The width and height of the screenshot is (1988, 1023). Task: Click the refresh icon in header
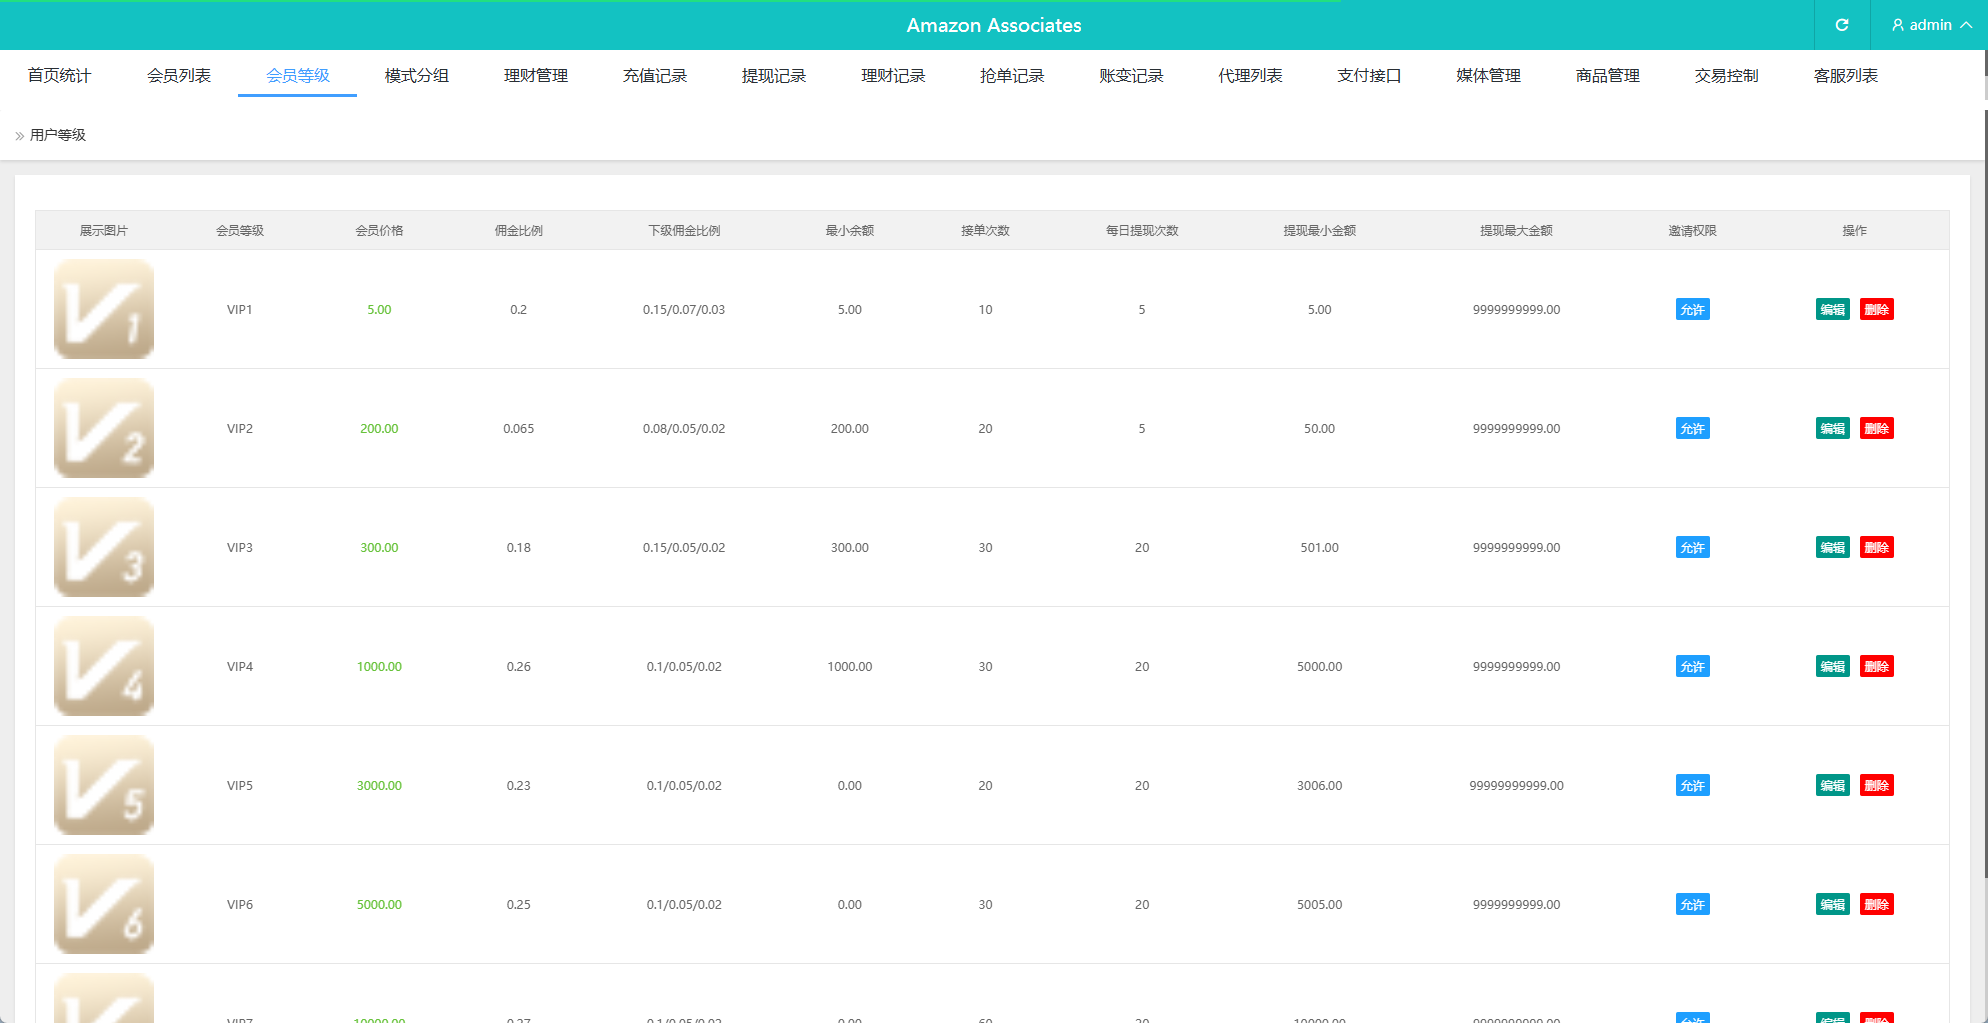coord(1841,25)
